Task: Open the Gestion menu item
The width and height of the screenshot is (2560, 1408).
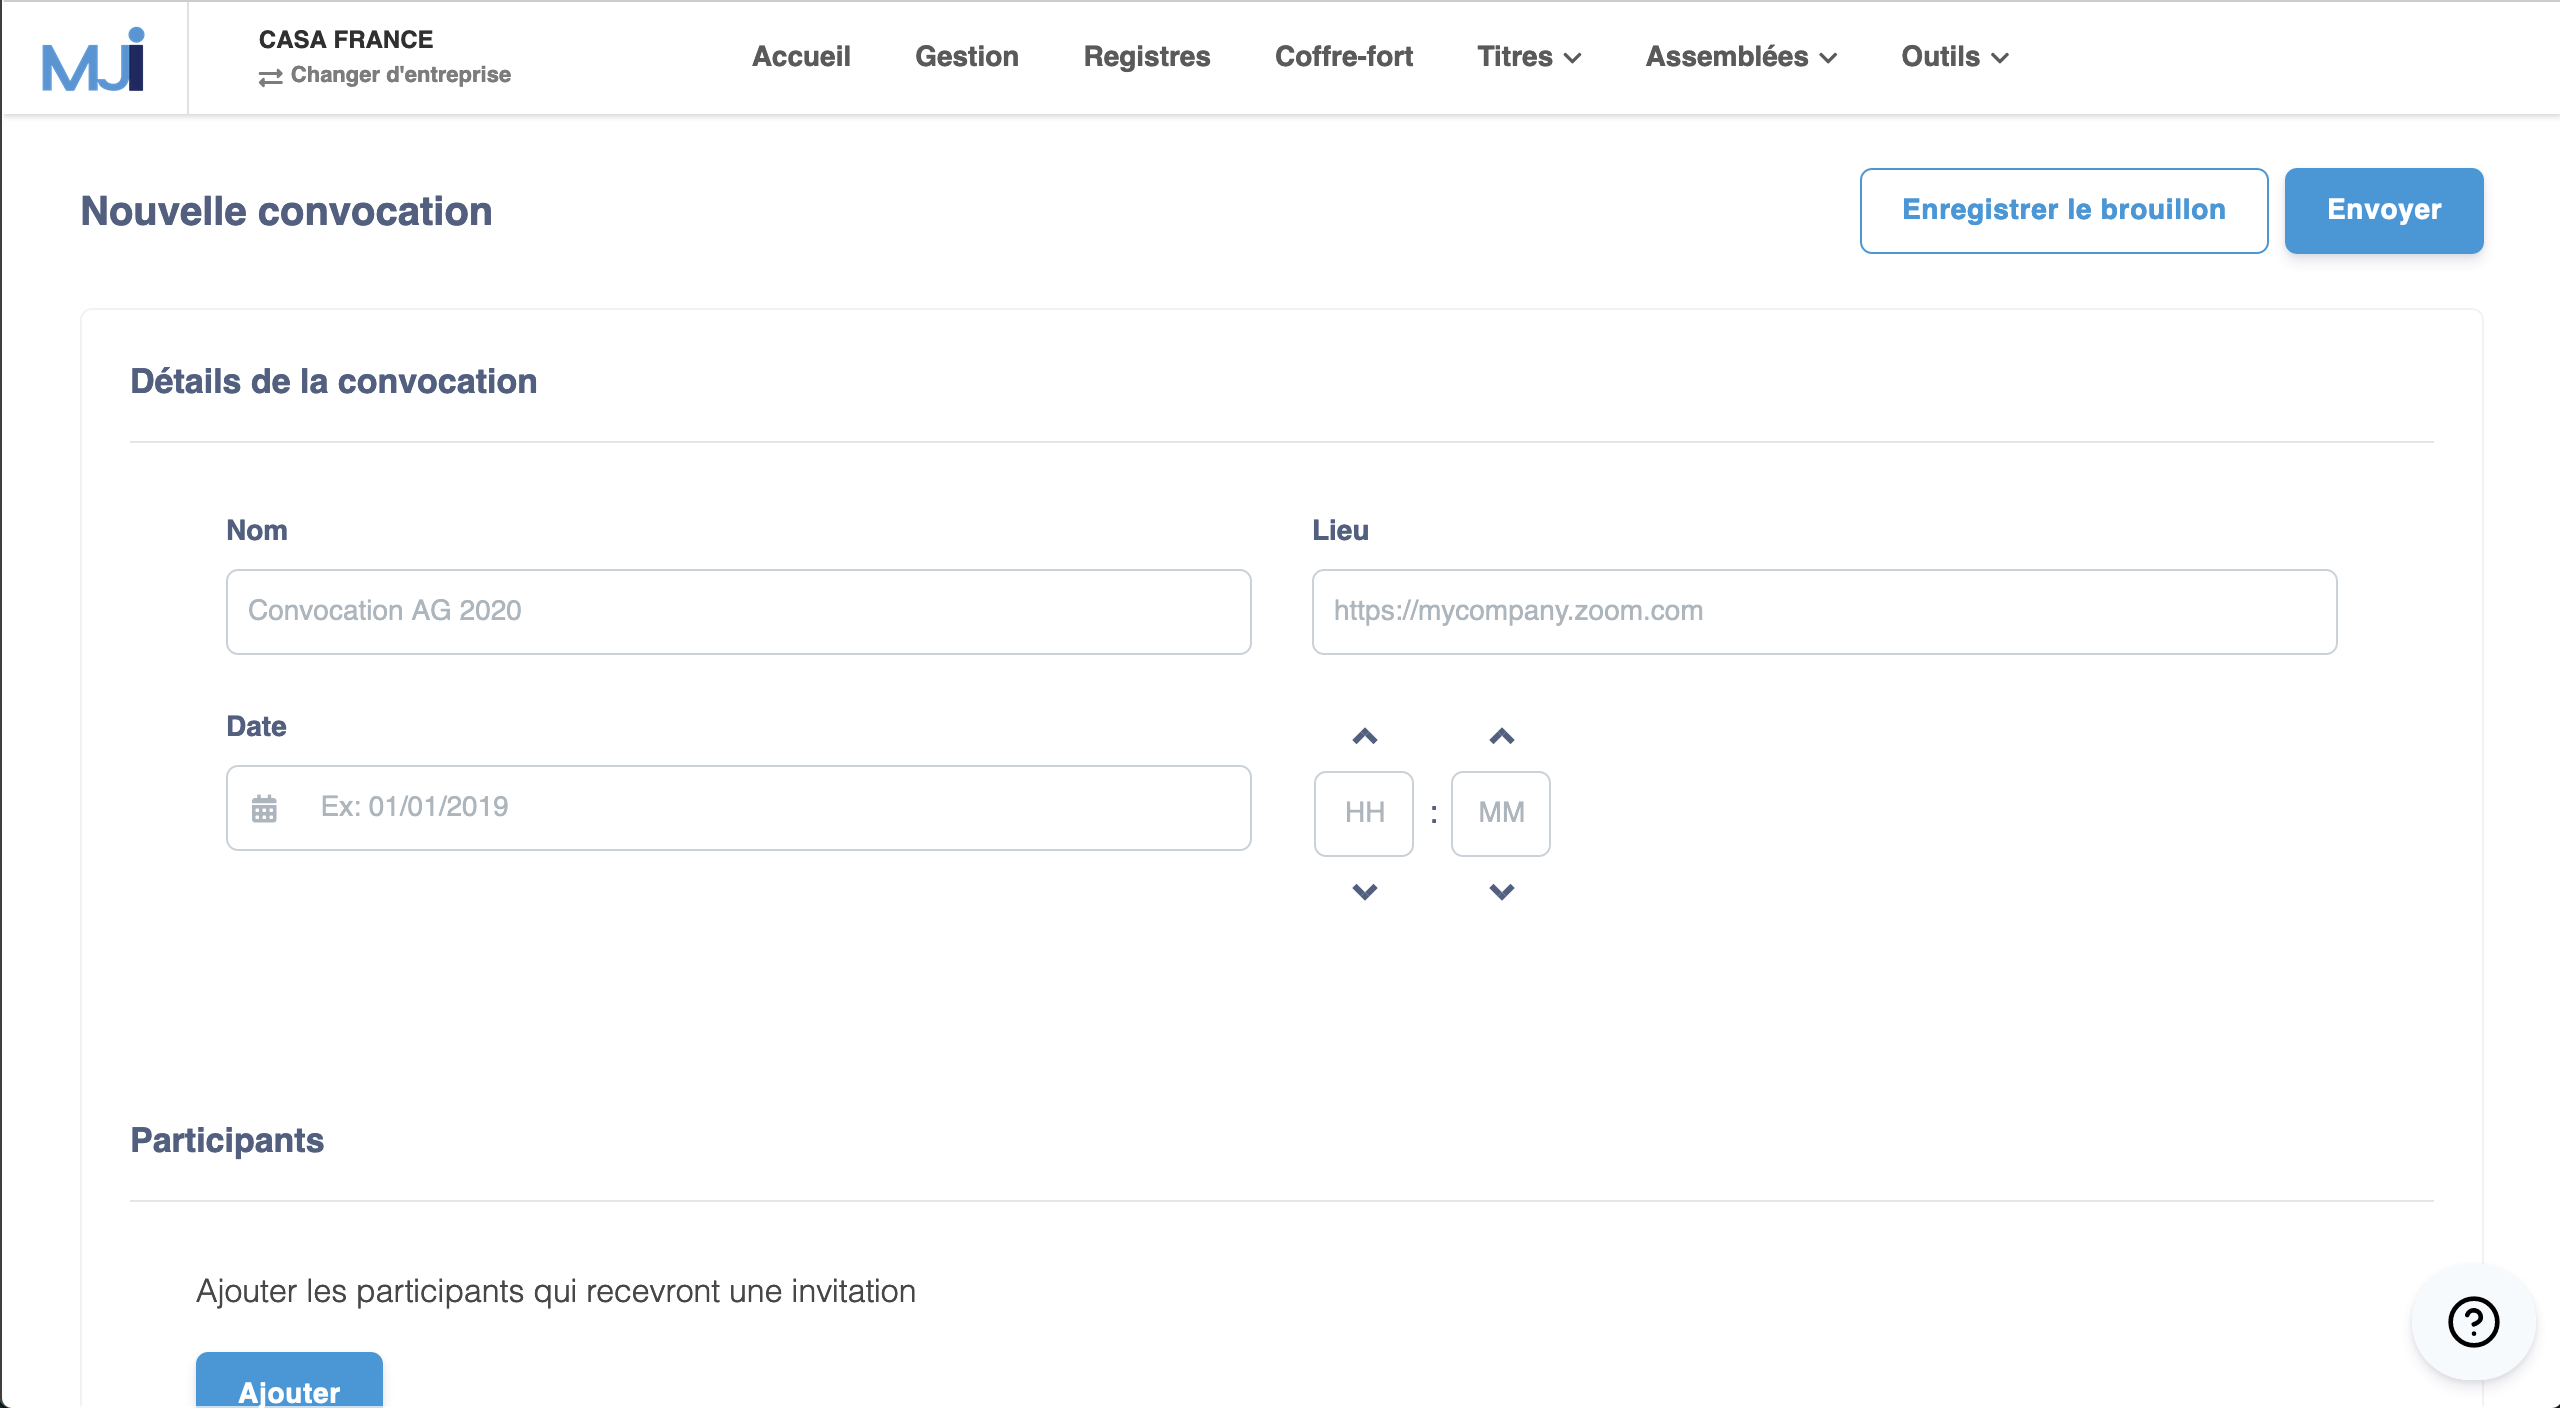Action: click(x=967, y=57)
